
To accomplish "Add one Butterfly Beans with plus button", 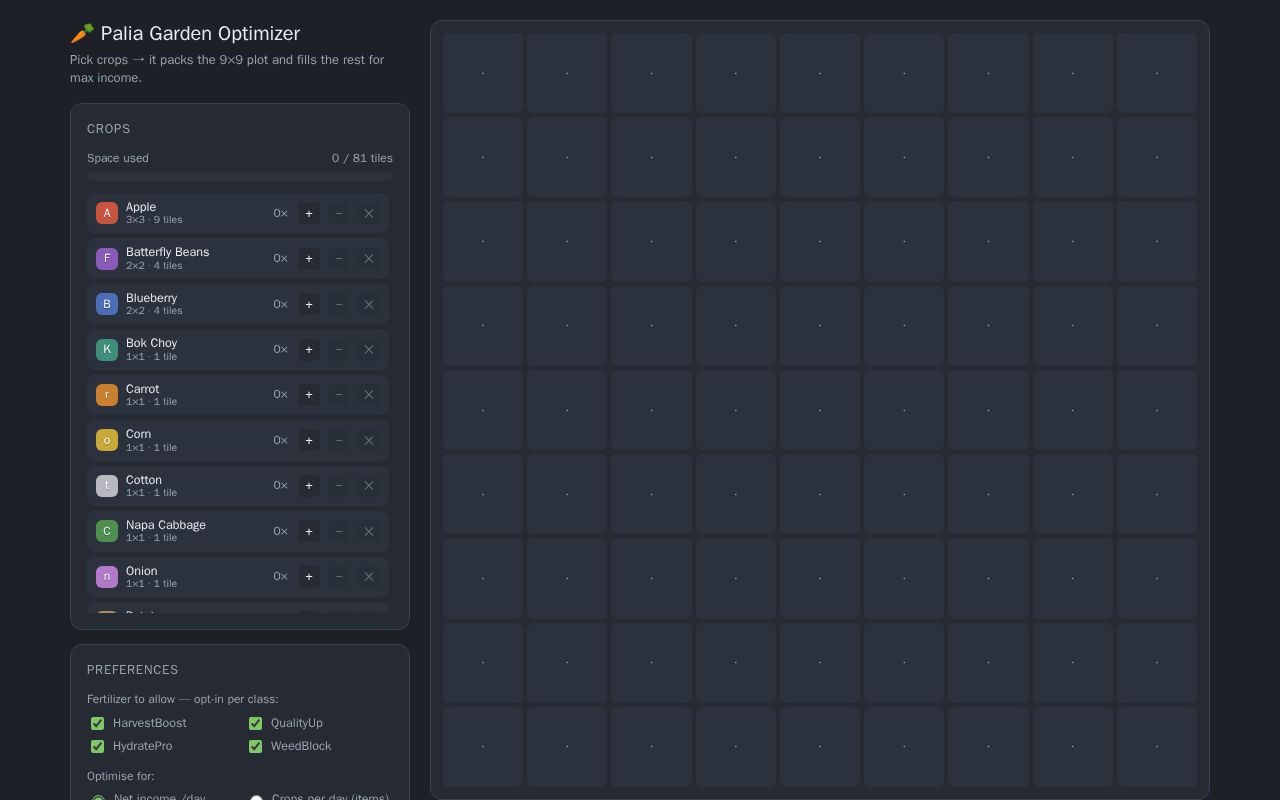I will (309, 258).
